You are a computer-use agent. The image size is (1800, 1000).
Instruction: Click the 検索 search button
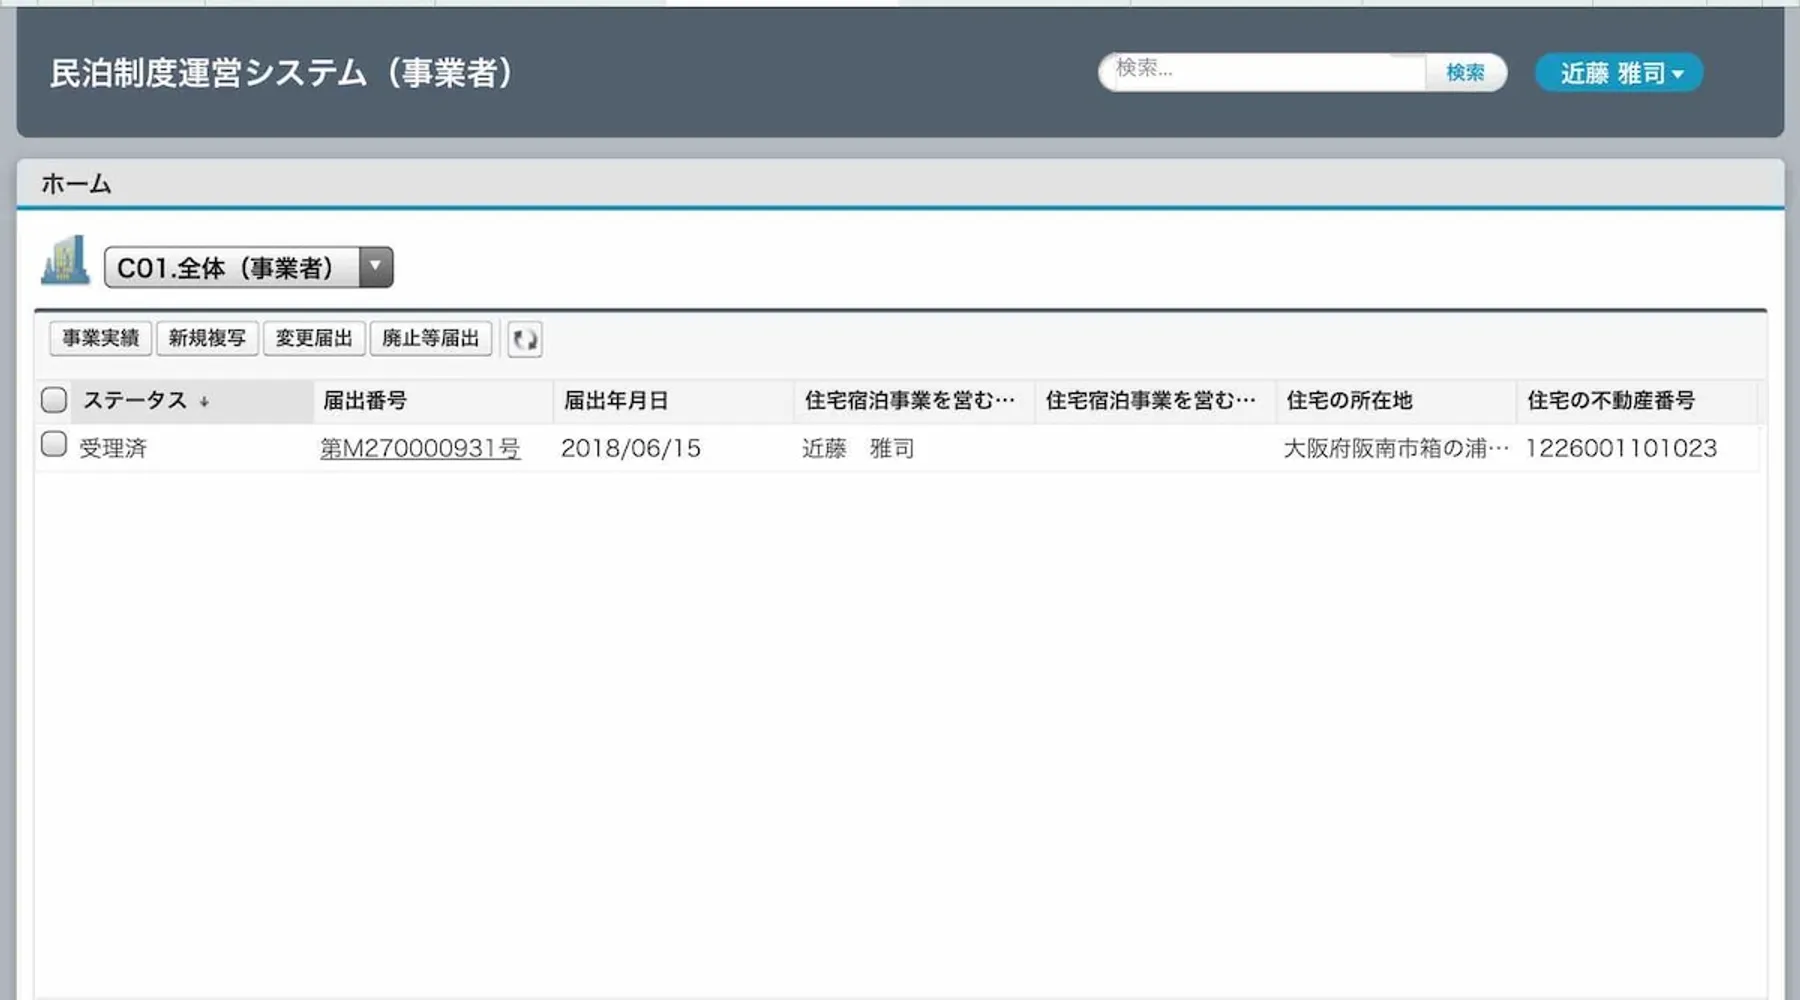[x=1464, y=73]
